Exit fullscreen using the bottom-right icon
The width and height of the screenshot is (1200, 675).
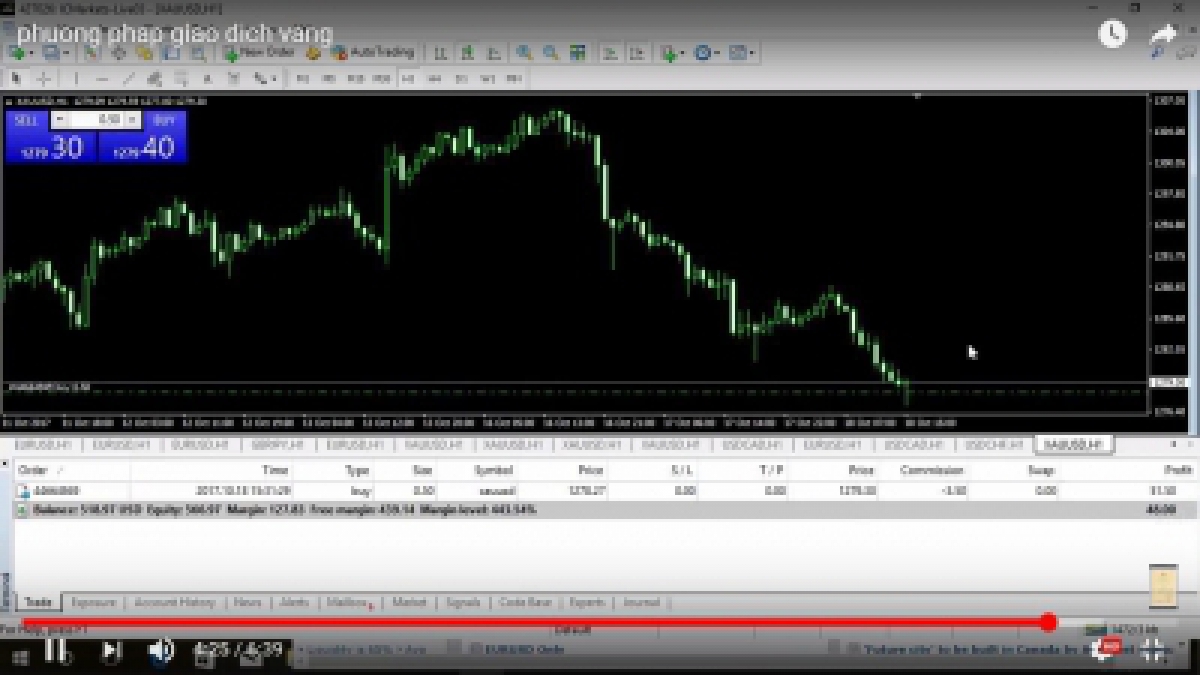1153,650
